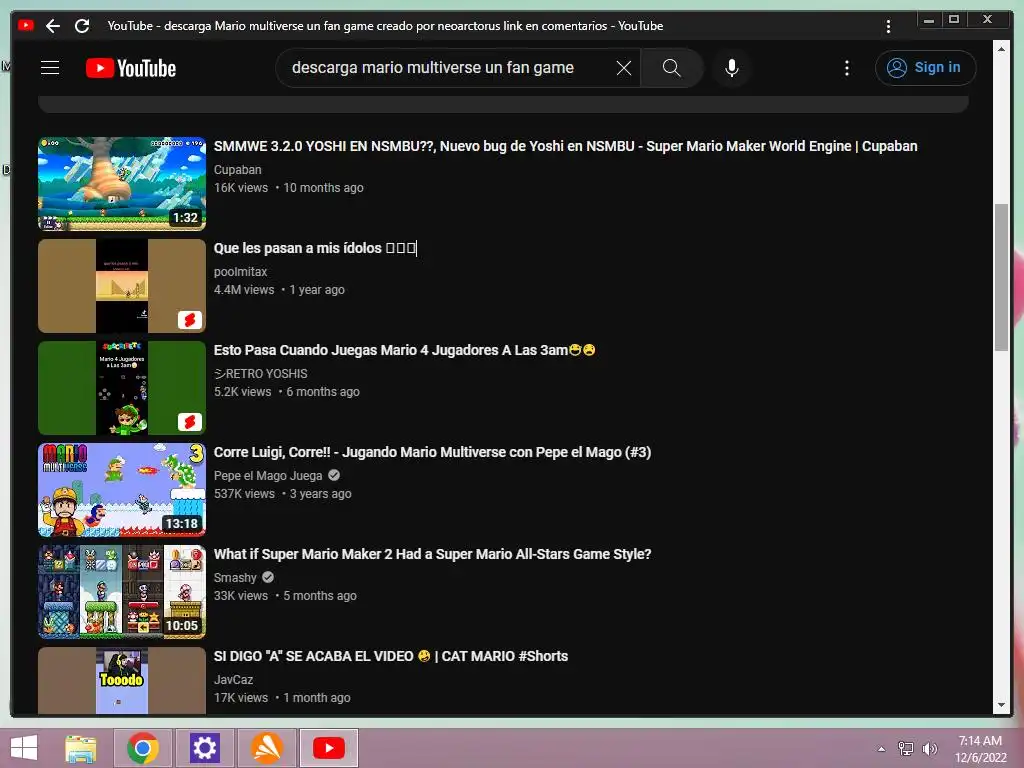The image size is (1024, 768).
Task: Click the Super Mario All-Stars 10:05 thumbnail
Action: pyautogui.click(x=122, y=591)
